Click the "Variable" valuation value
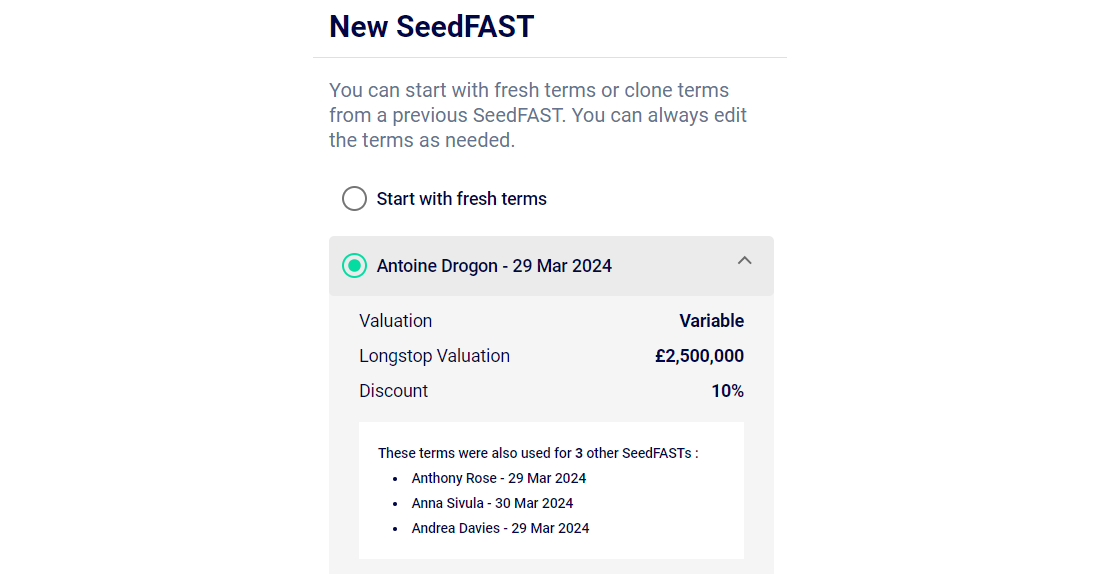Viewport: 1100px width, 574px height. click(x=711, y=321)
